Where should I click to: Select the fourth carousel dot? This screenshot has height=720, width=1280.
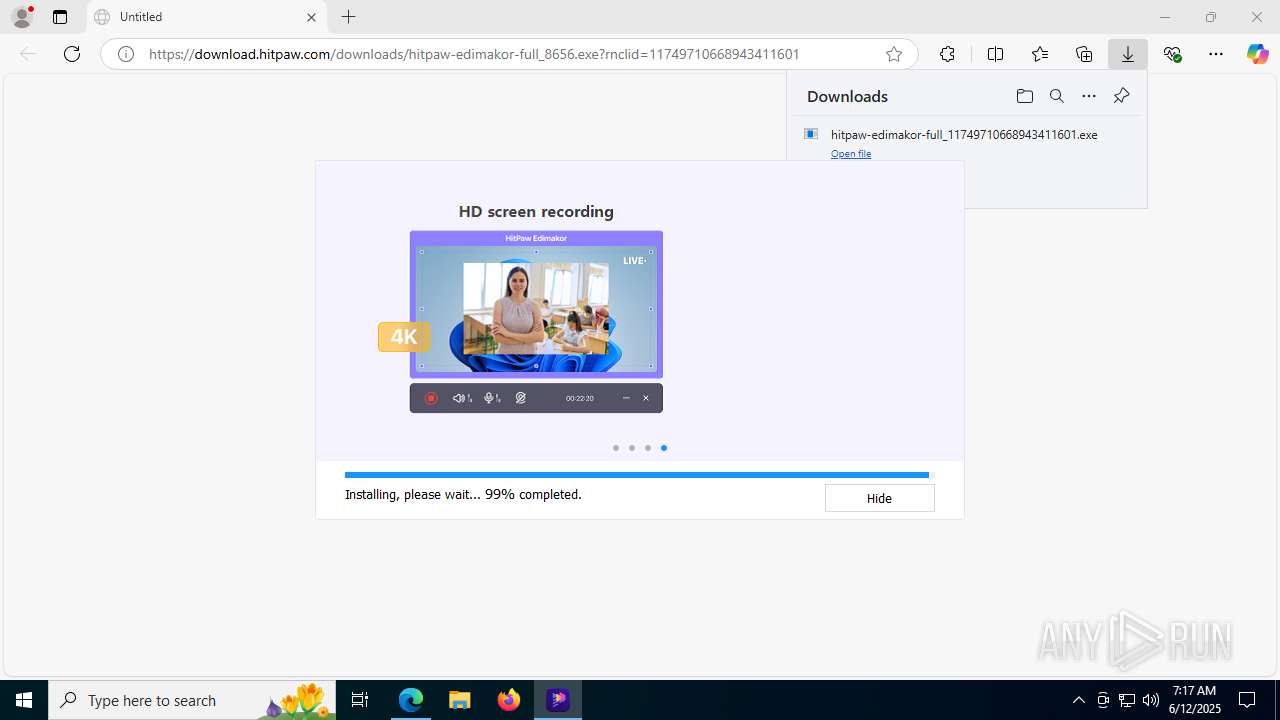[664, 448]
